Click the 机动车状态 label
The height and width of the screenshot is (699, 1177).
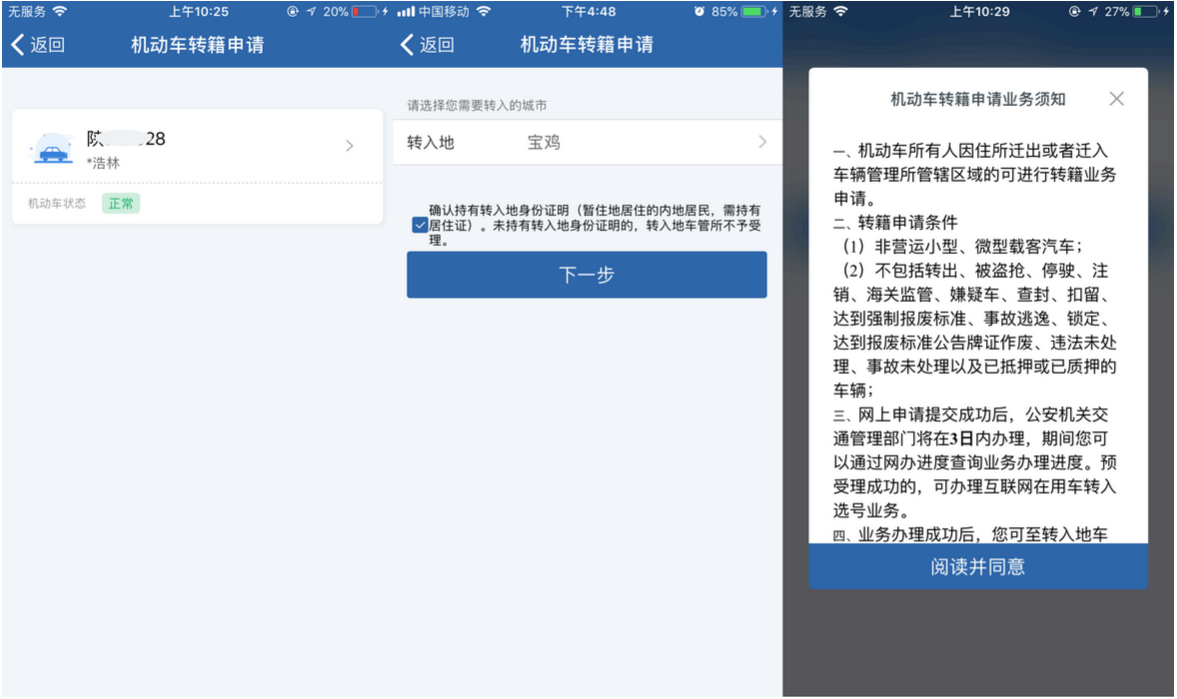click(57, 203)
